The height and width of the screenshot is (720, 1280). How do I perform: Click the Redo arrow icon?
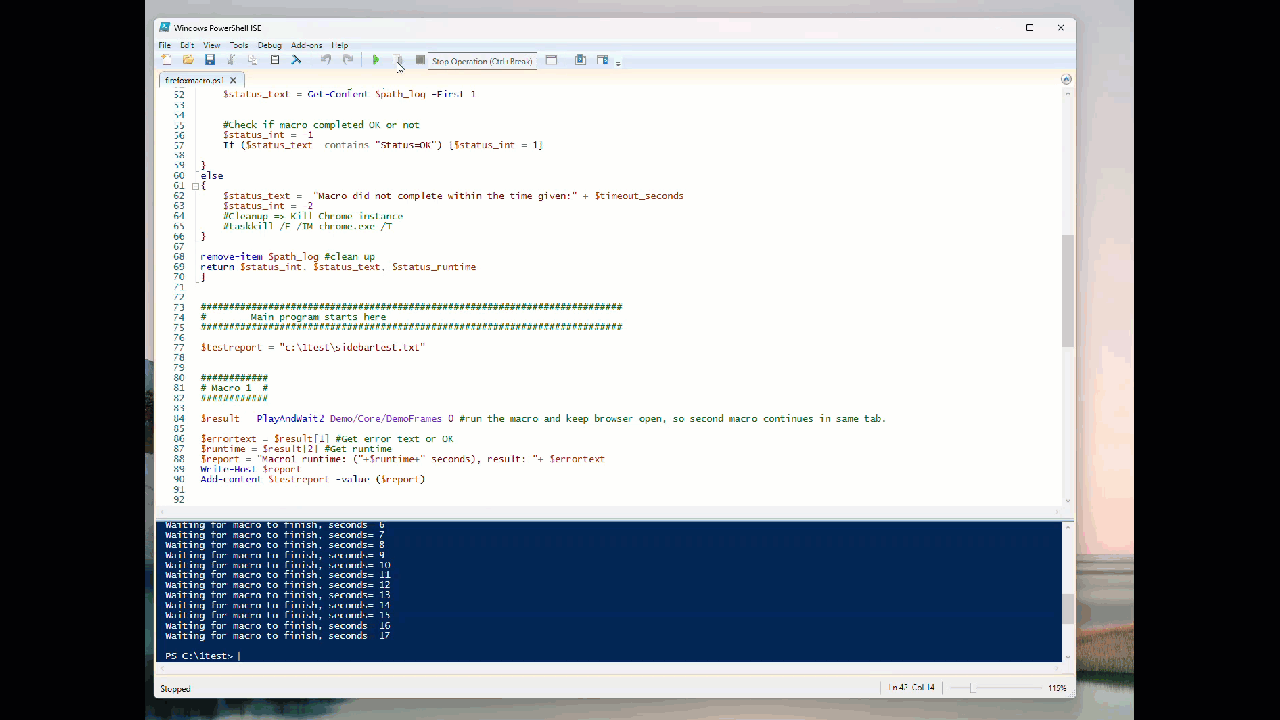pyautogui.click(x=348, y=60)
